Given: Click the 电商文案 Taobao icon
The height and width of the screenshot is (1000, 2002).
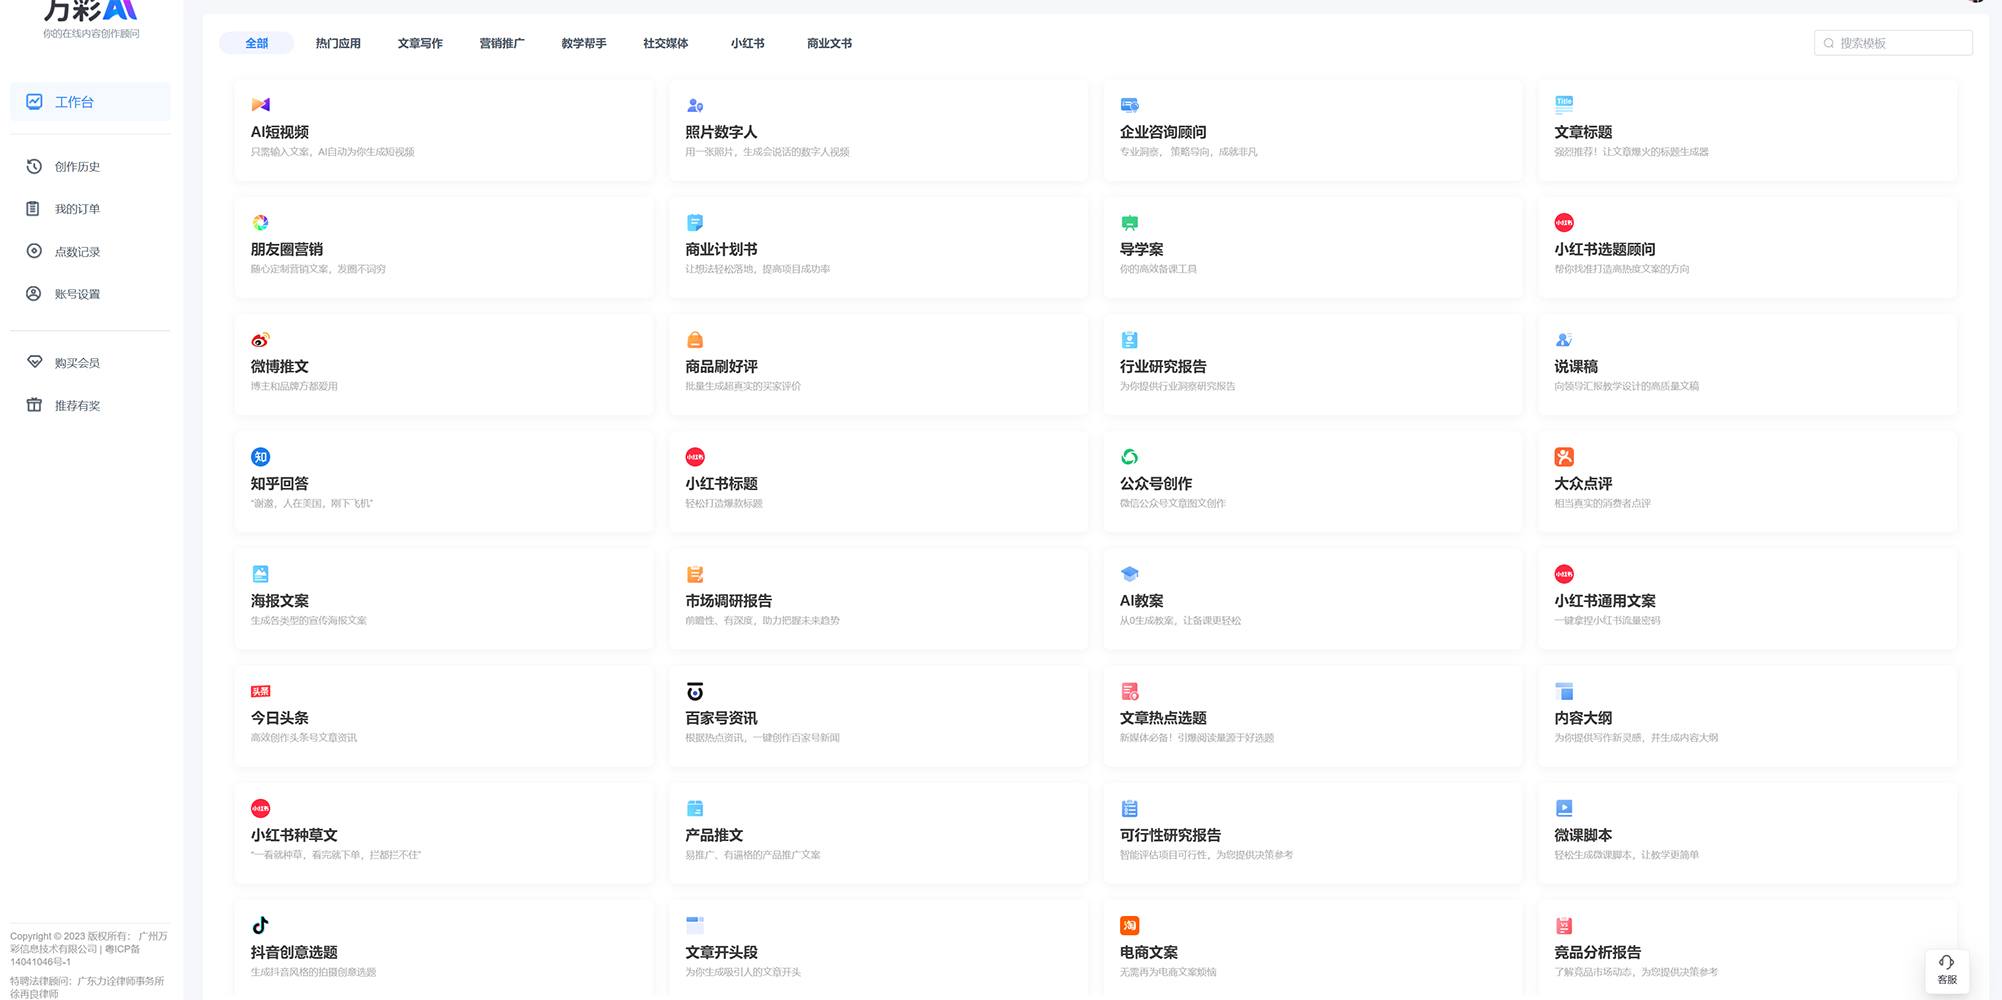Looking at the screenshot, I should (1129, 925).
